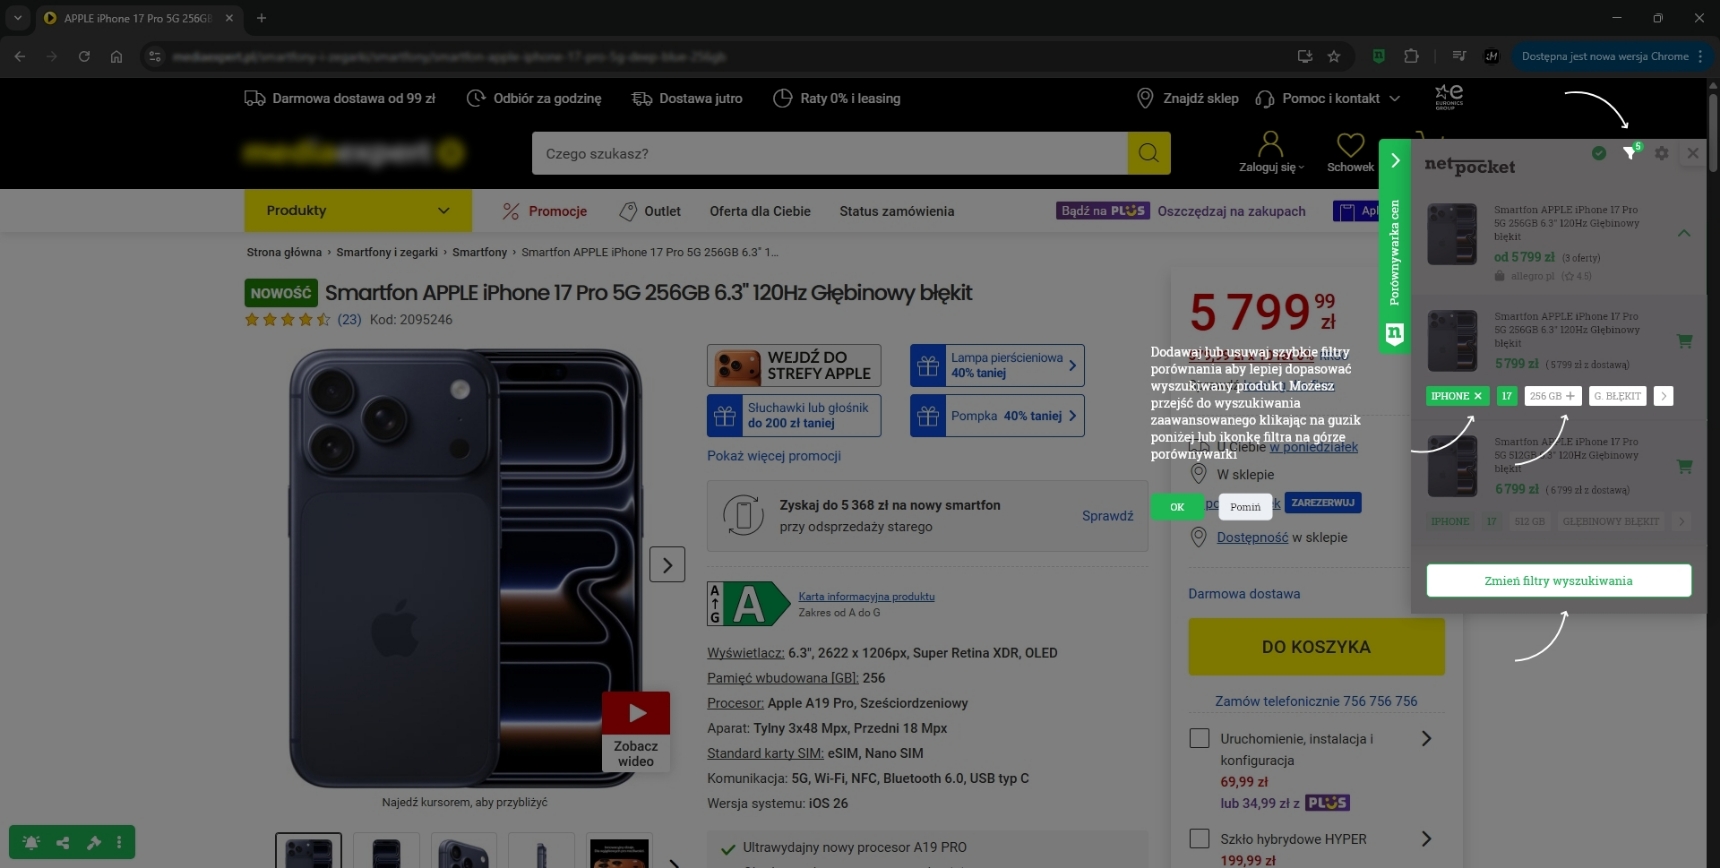This screenshot has width=1720, height=868.
Task: Open the Promocje menu item
Action: click(545, 211)
